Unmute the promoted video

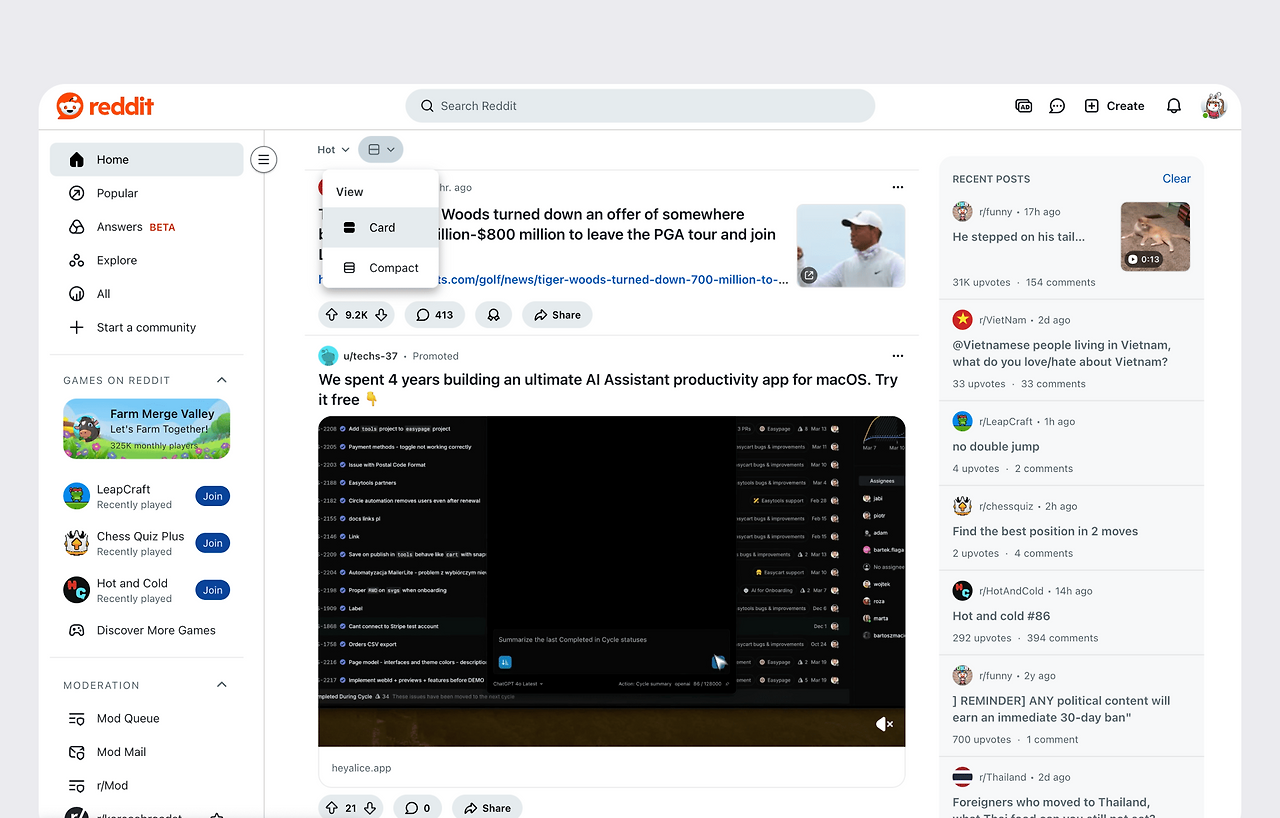click(x=884, y=724)
